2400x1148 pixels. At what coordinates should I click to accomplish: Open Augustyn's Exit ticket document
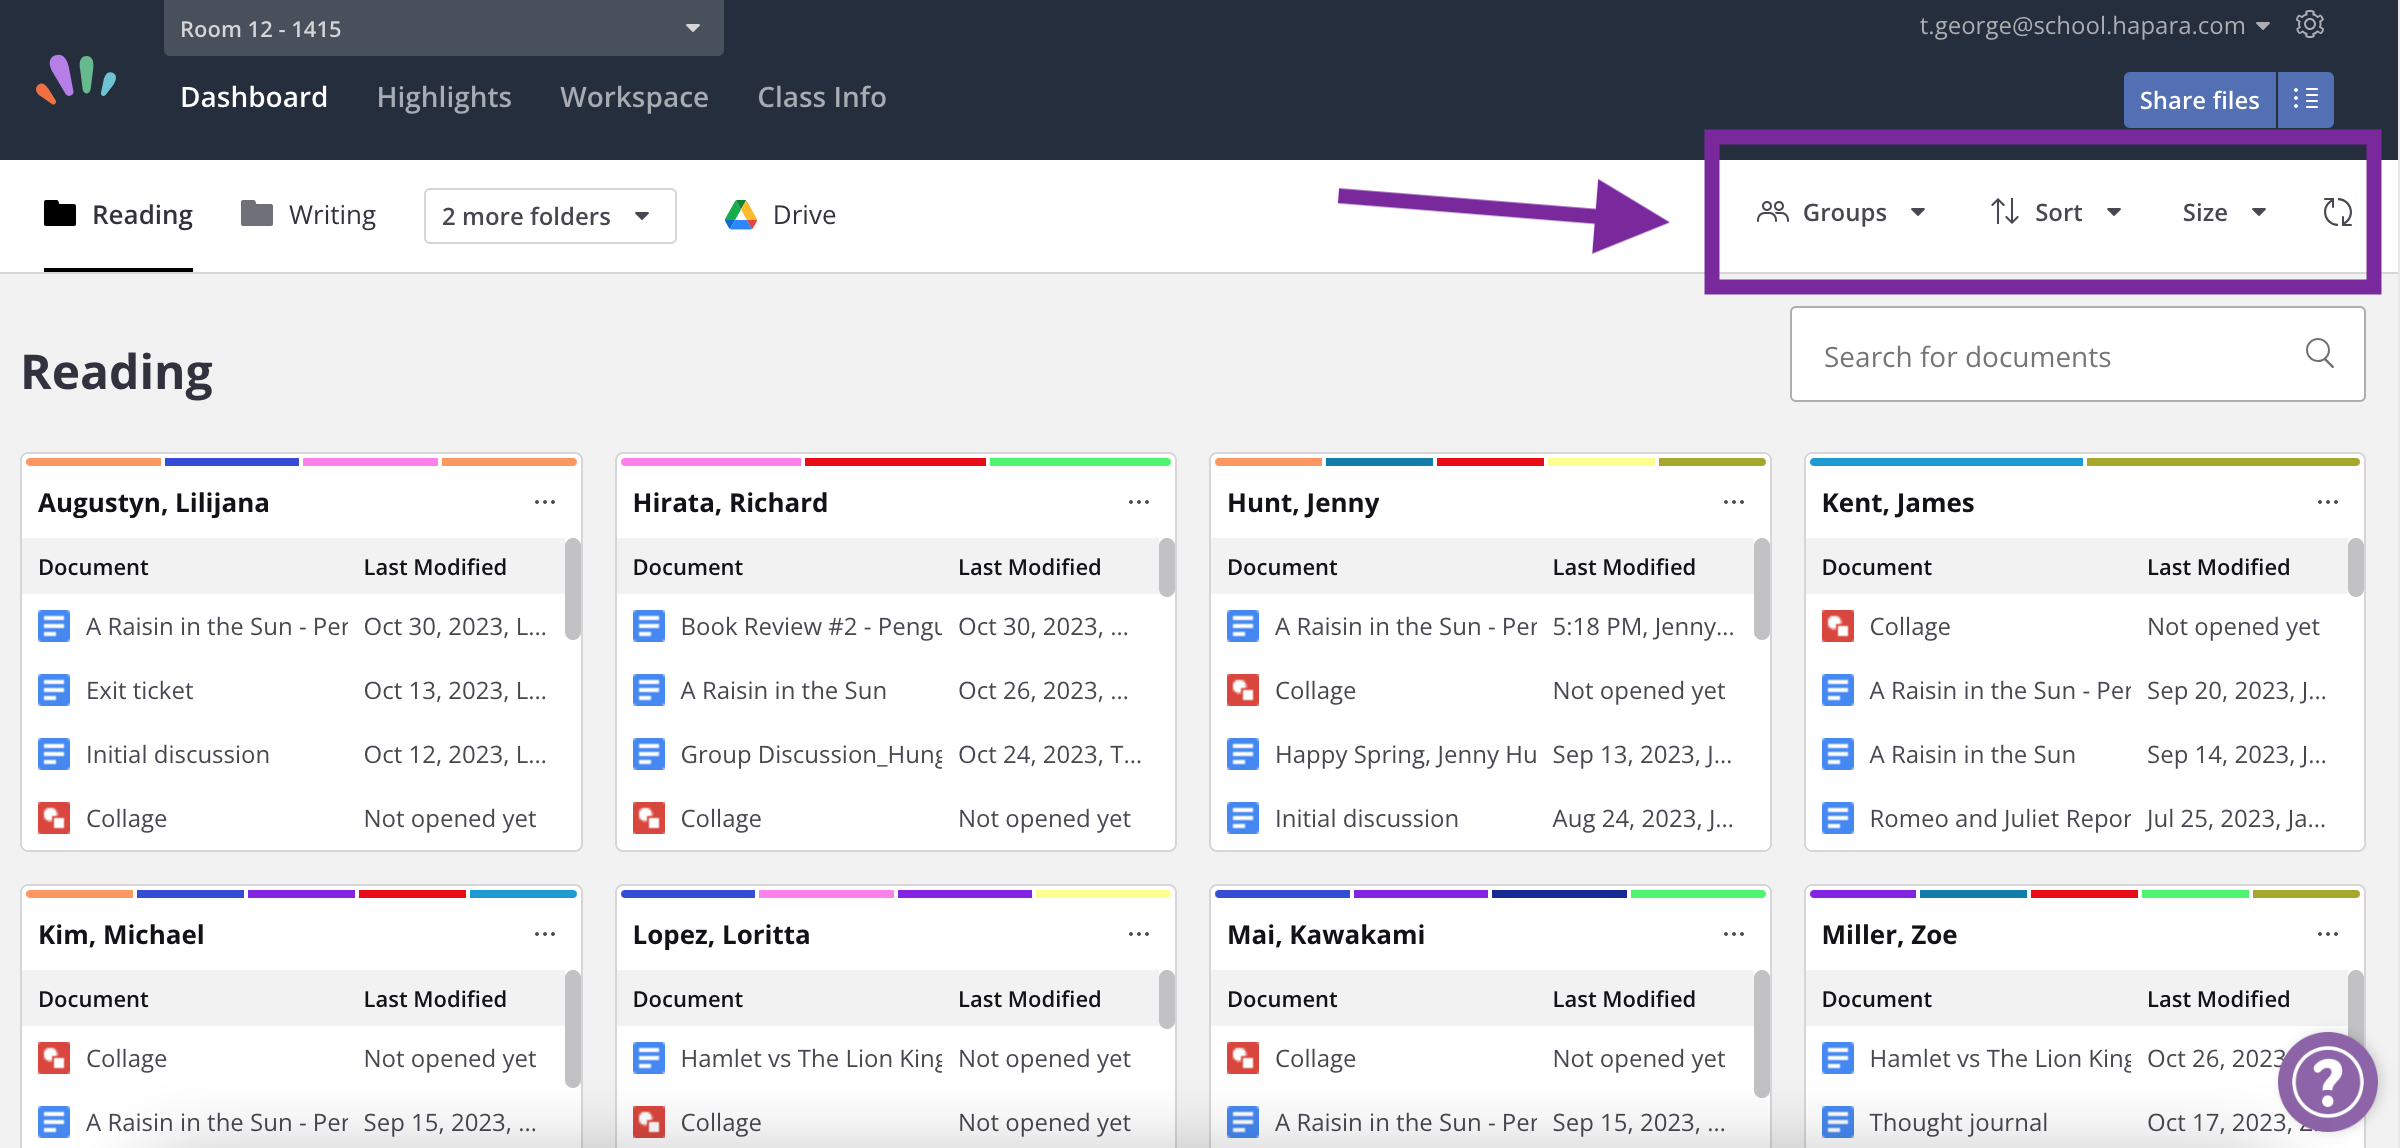pos(139,690)
